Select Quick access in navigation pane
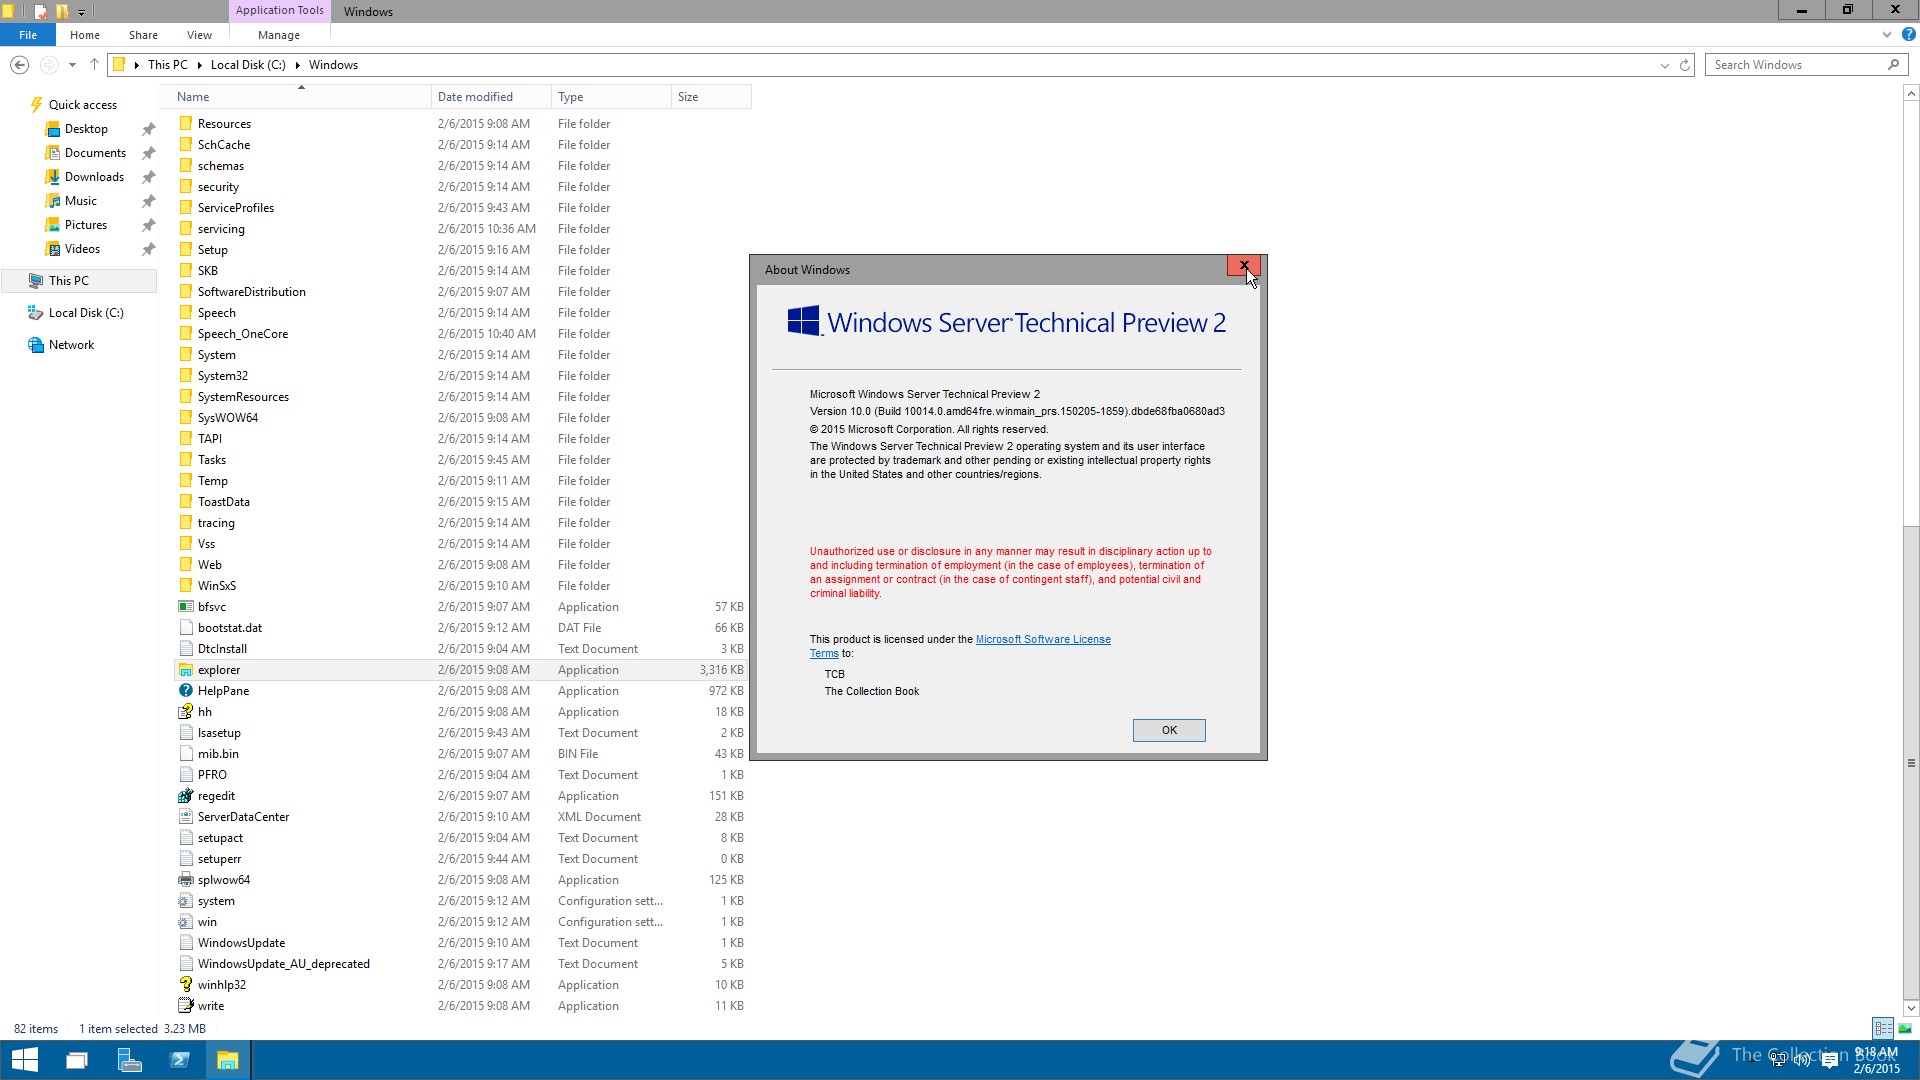1920x1080 pixels. coord(83,105)
